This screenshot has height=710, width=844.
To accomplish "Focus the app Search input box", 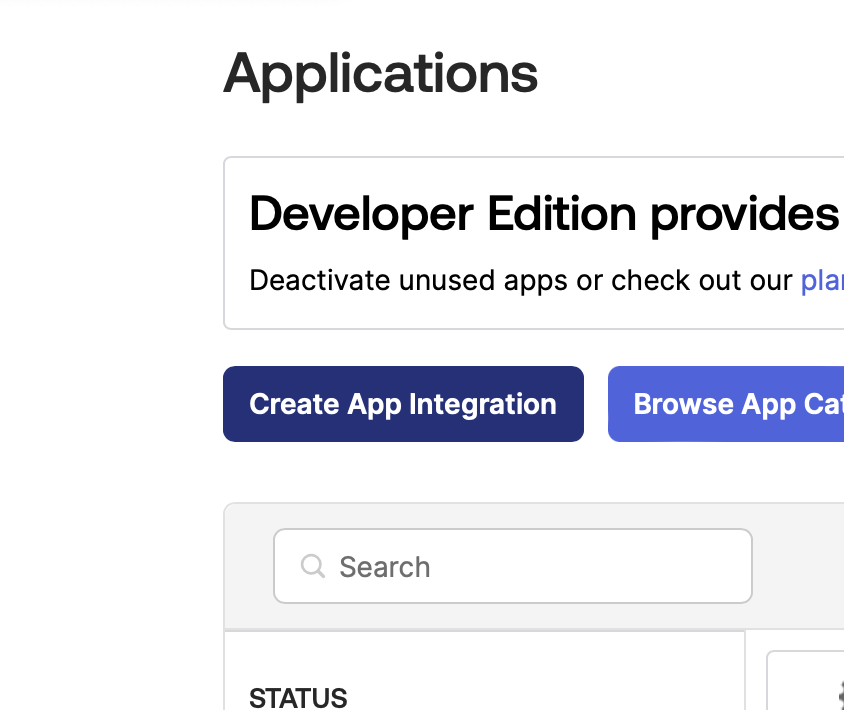I will 512,566.
